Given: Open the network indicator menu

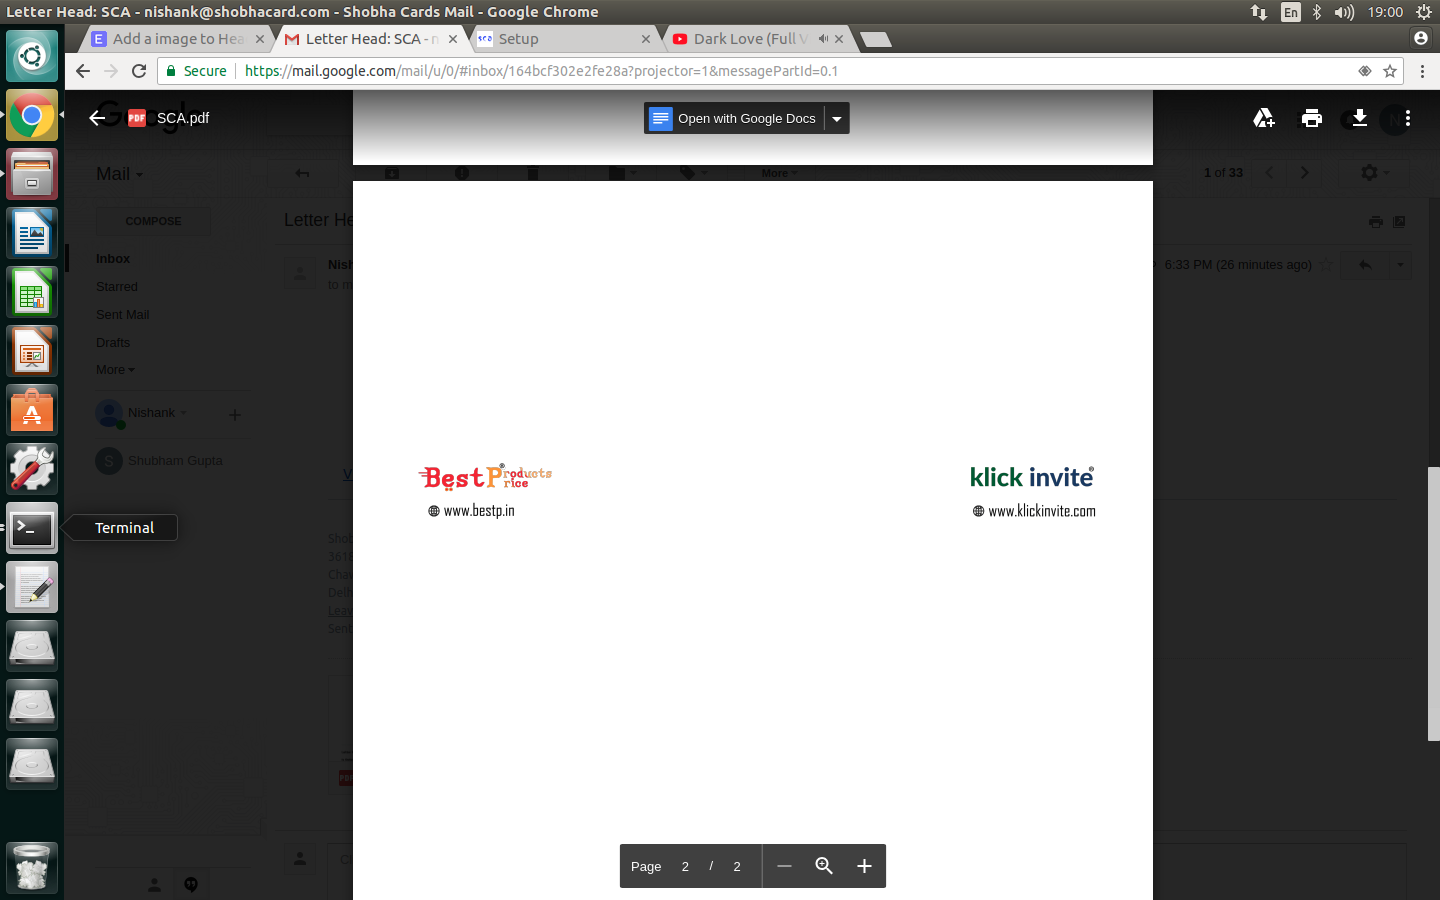Looking at the screenshot, I should pyautogui.click(x=1259, y=12).
